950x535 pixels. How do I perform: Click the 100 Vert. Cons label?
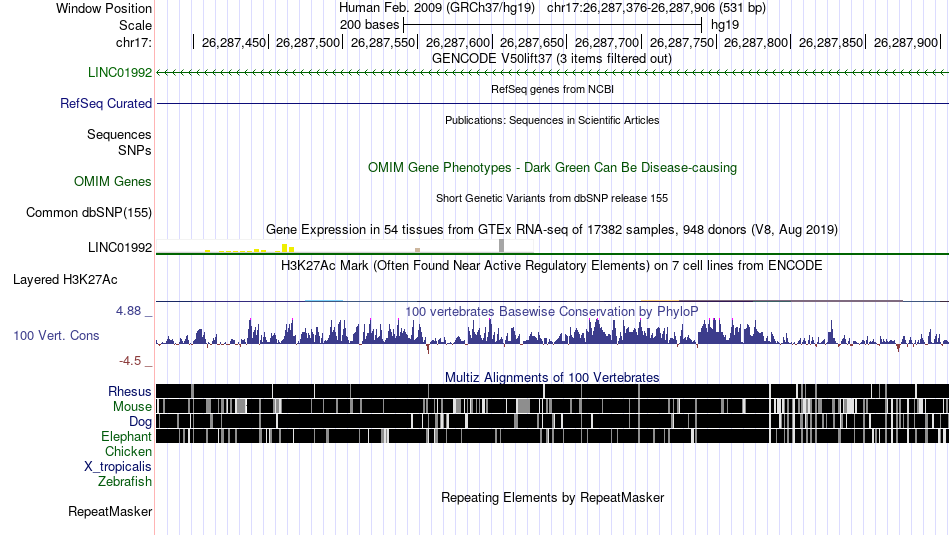pos(56,336)
